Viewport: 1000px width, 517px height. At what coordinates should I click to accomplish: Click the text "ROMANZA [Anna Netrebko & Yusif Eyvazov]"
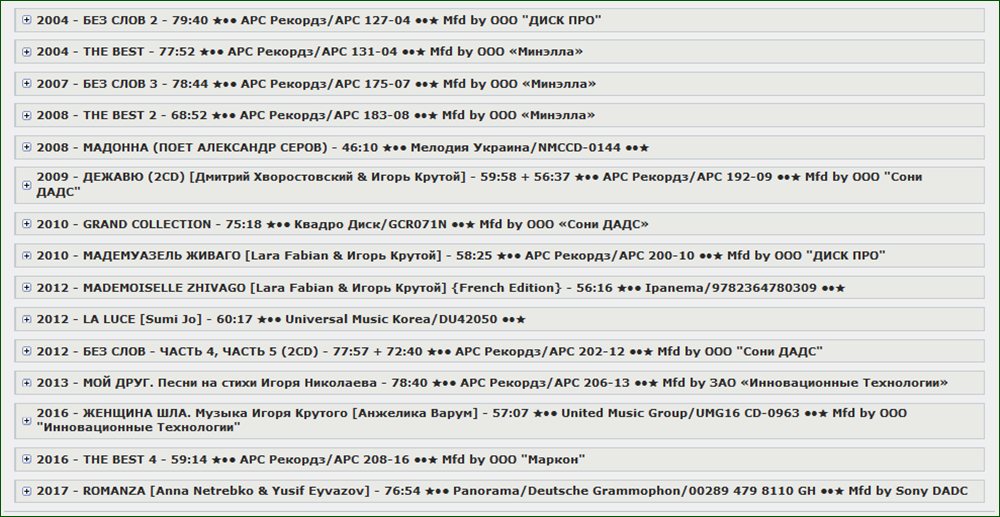[226, 491]
